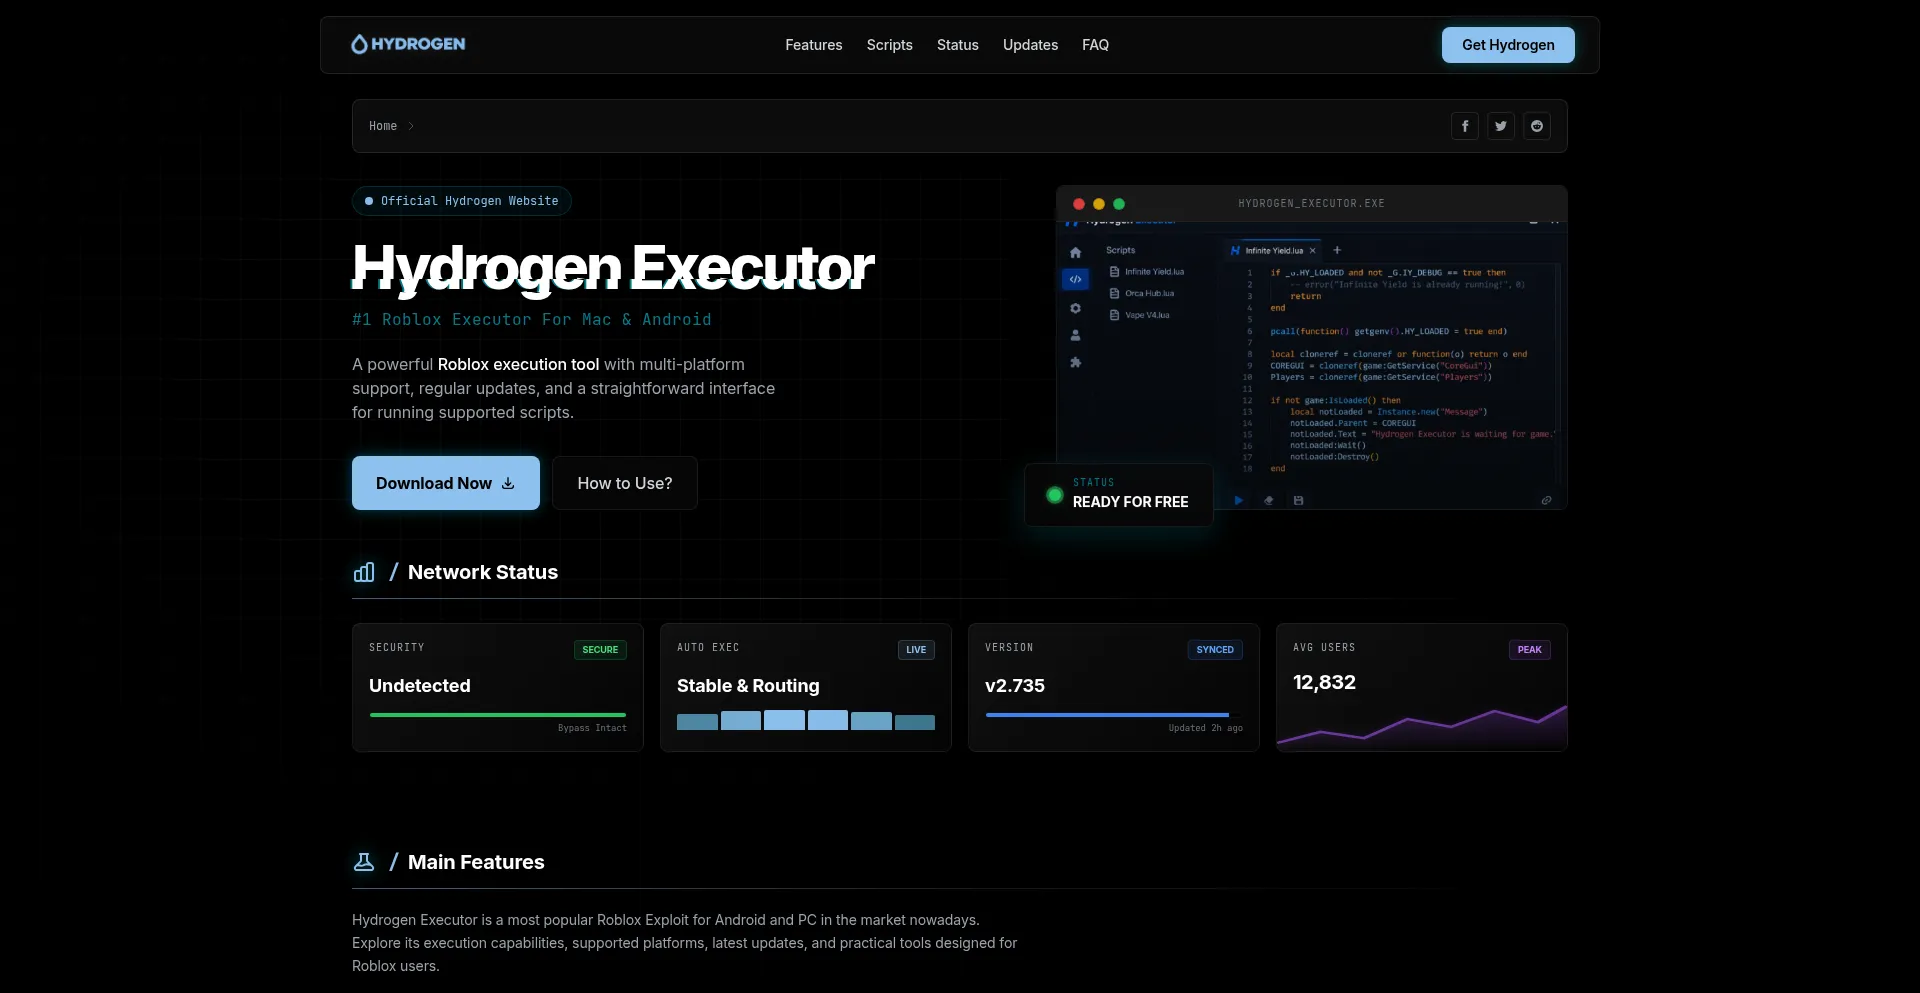Open the Scripts nav link
This screenshot has height=993, width=1920.
pyautogui.click(x=889, y=45)
